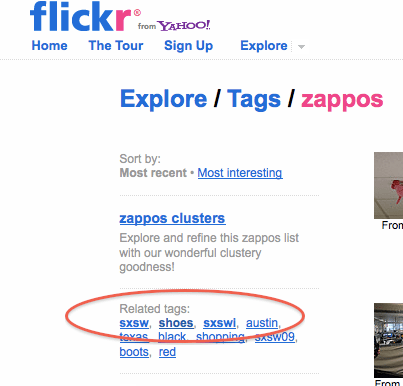Open the Explore menu item
This screenshot has width=403, height=386.
click(264, 46)
